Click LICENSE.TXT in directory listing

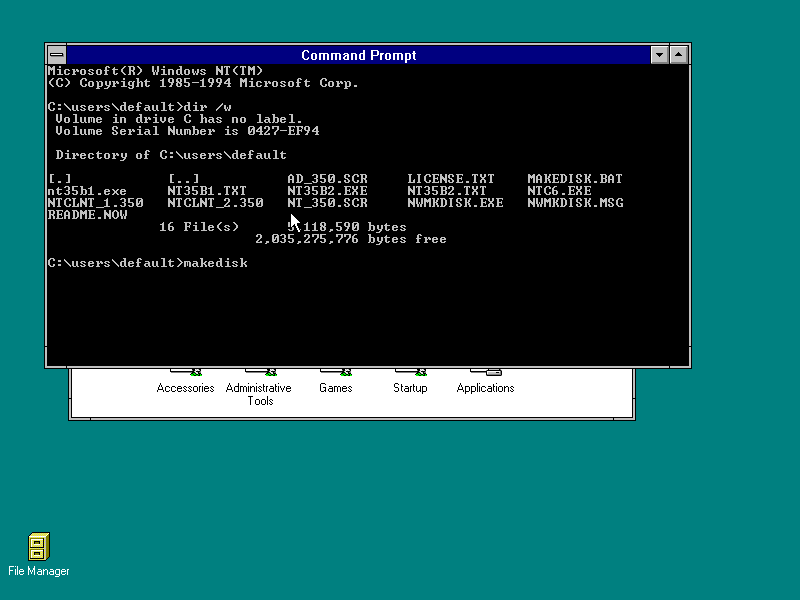[x=451, y=179]
